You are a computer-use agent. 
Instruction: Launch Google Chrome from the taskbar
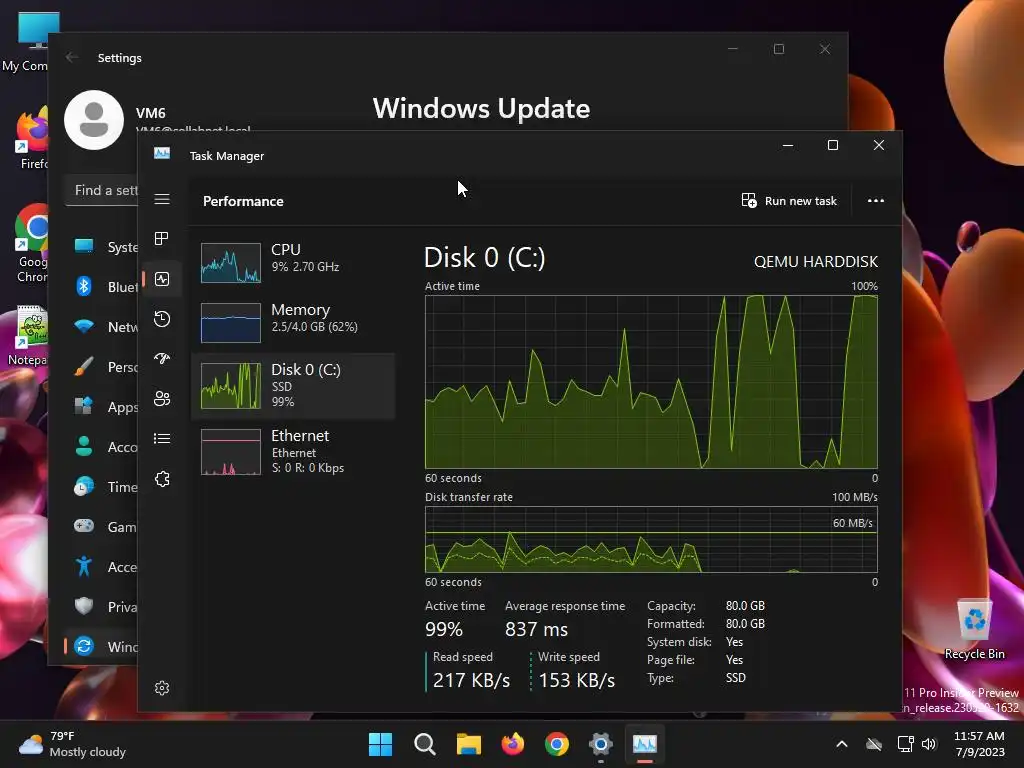[x=557, y=744]
